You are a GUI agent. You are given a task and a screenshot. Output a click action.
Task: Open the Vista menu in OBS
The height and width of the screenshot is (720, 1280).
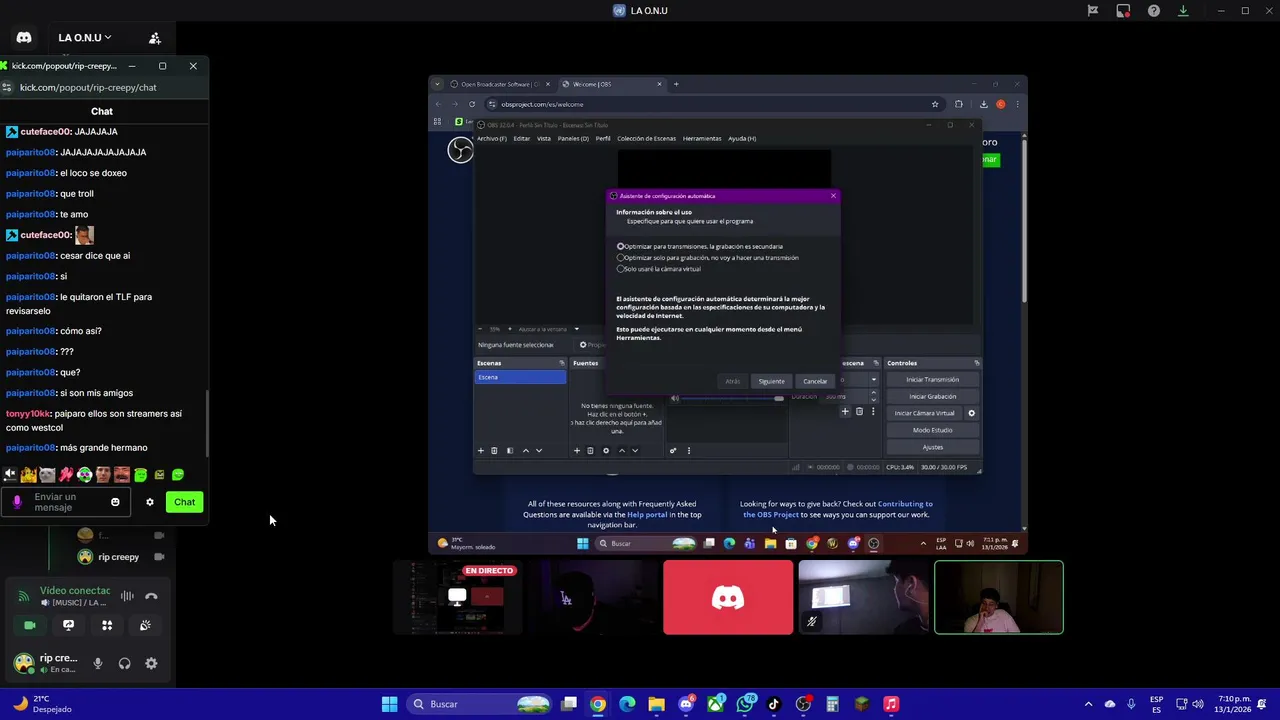click(544, 139)
